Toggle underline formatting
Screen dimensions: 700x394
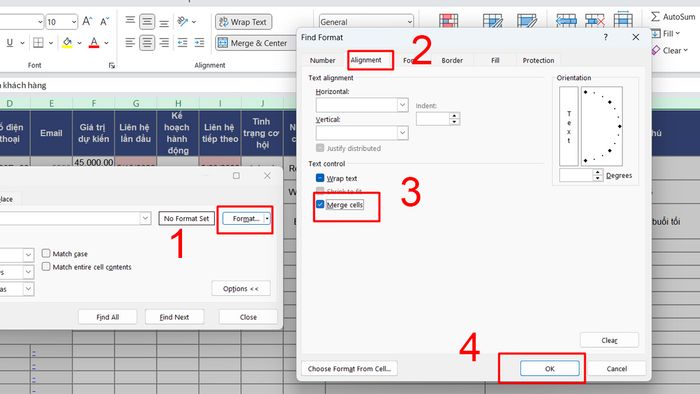pos(9,43)
